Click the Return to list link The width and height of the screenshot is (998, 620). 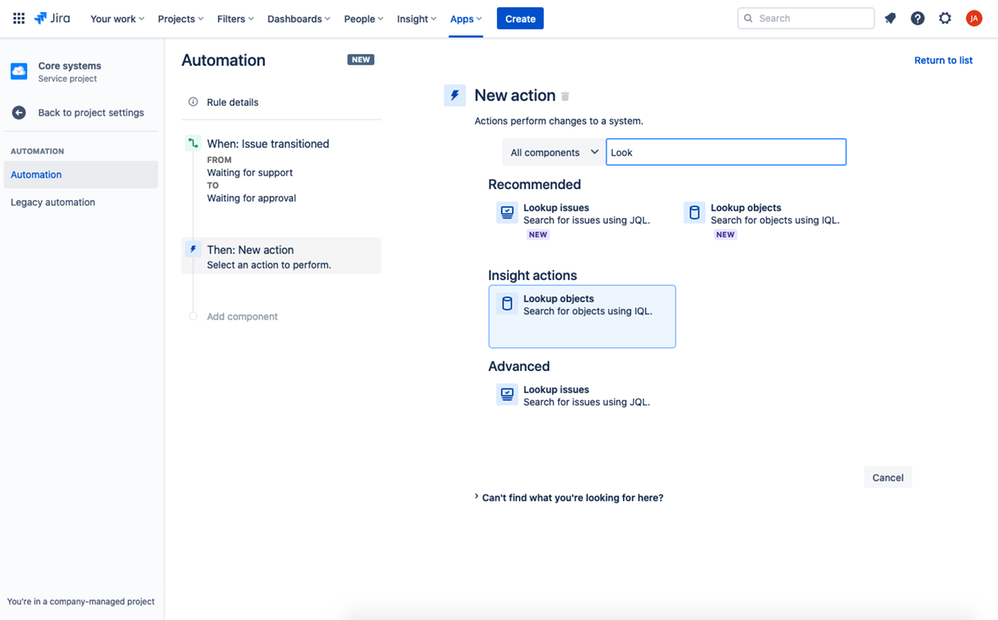coord(943,60)
